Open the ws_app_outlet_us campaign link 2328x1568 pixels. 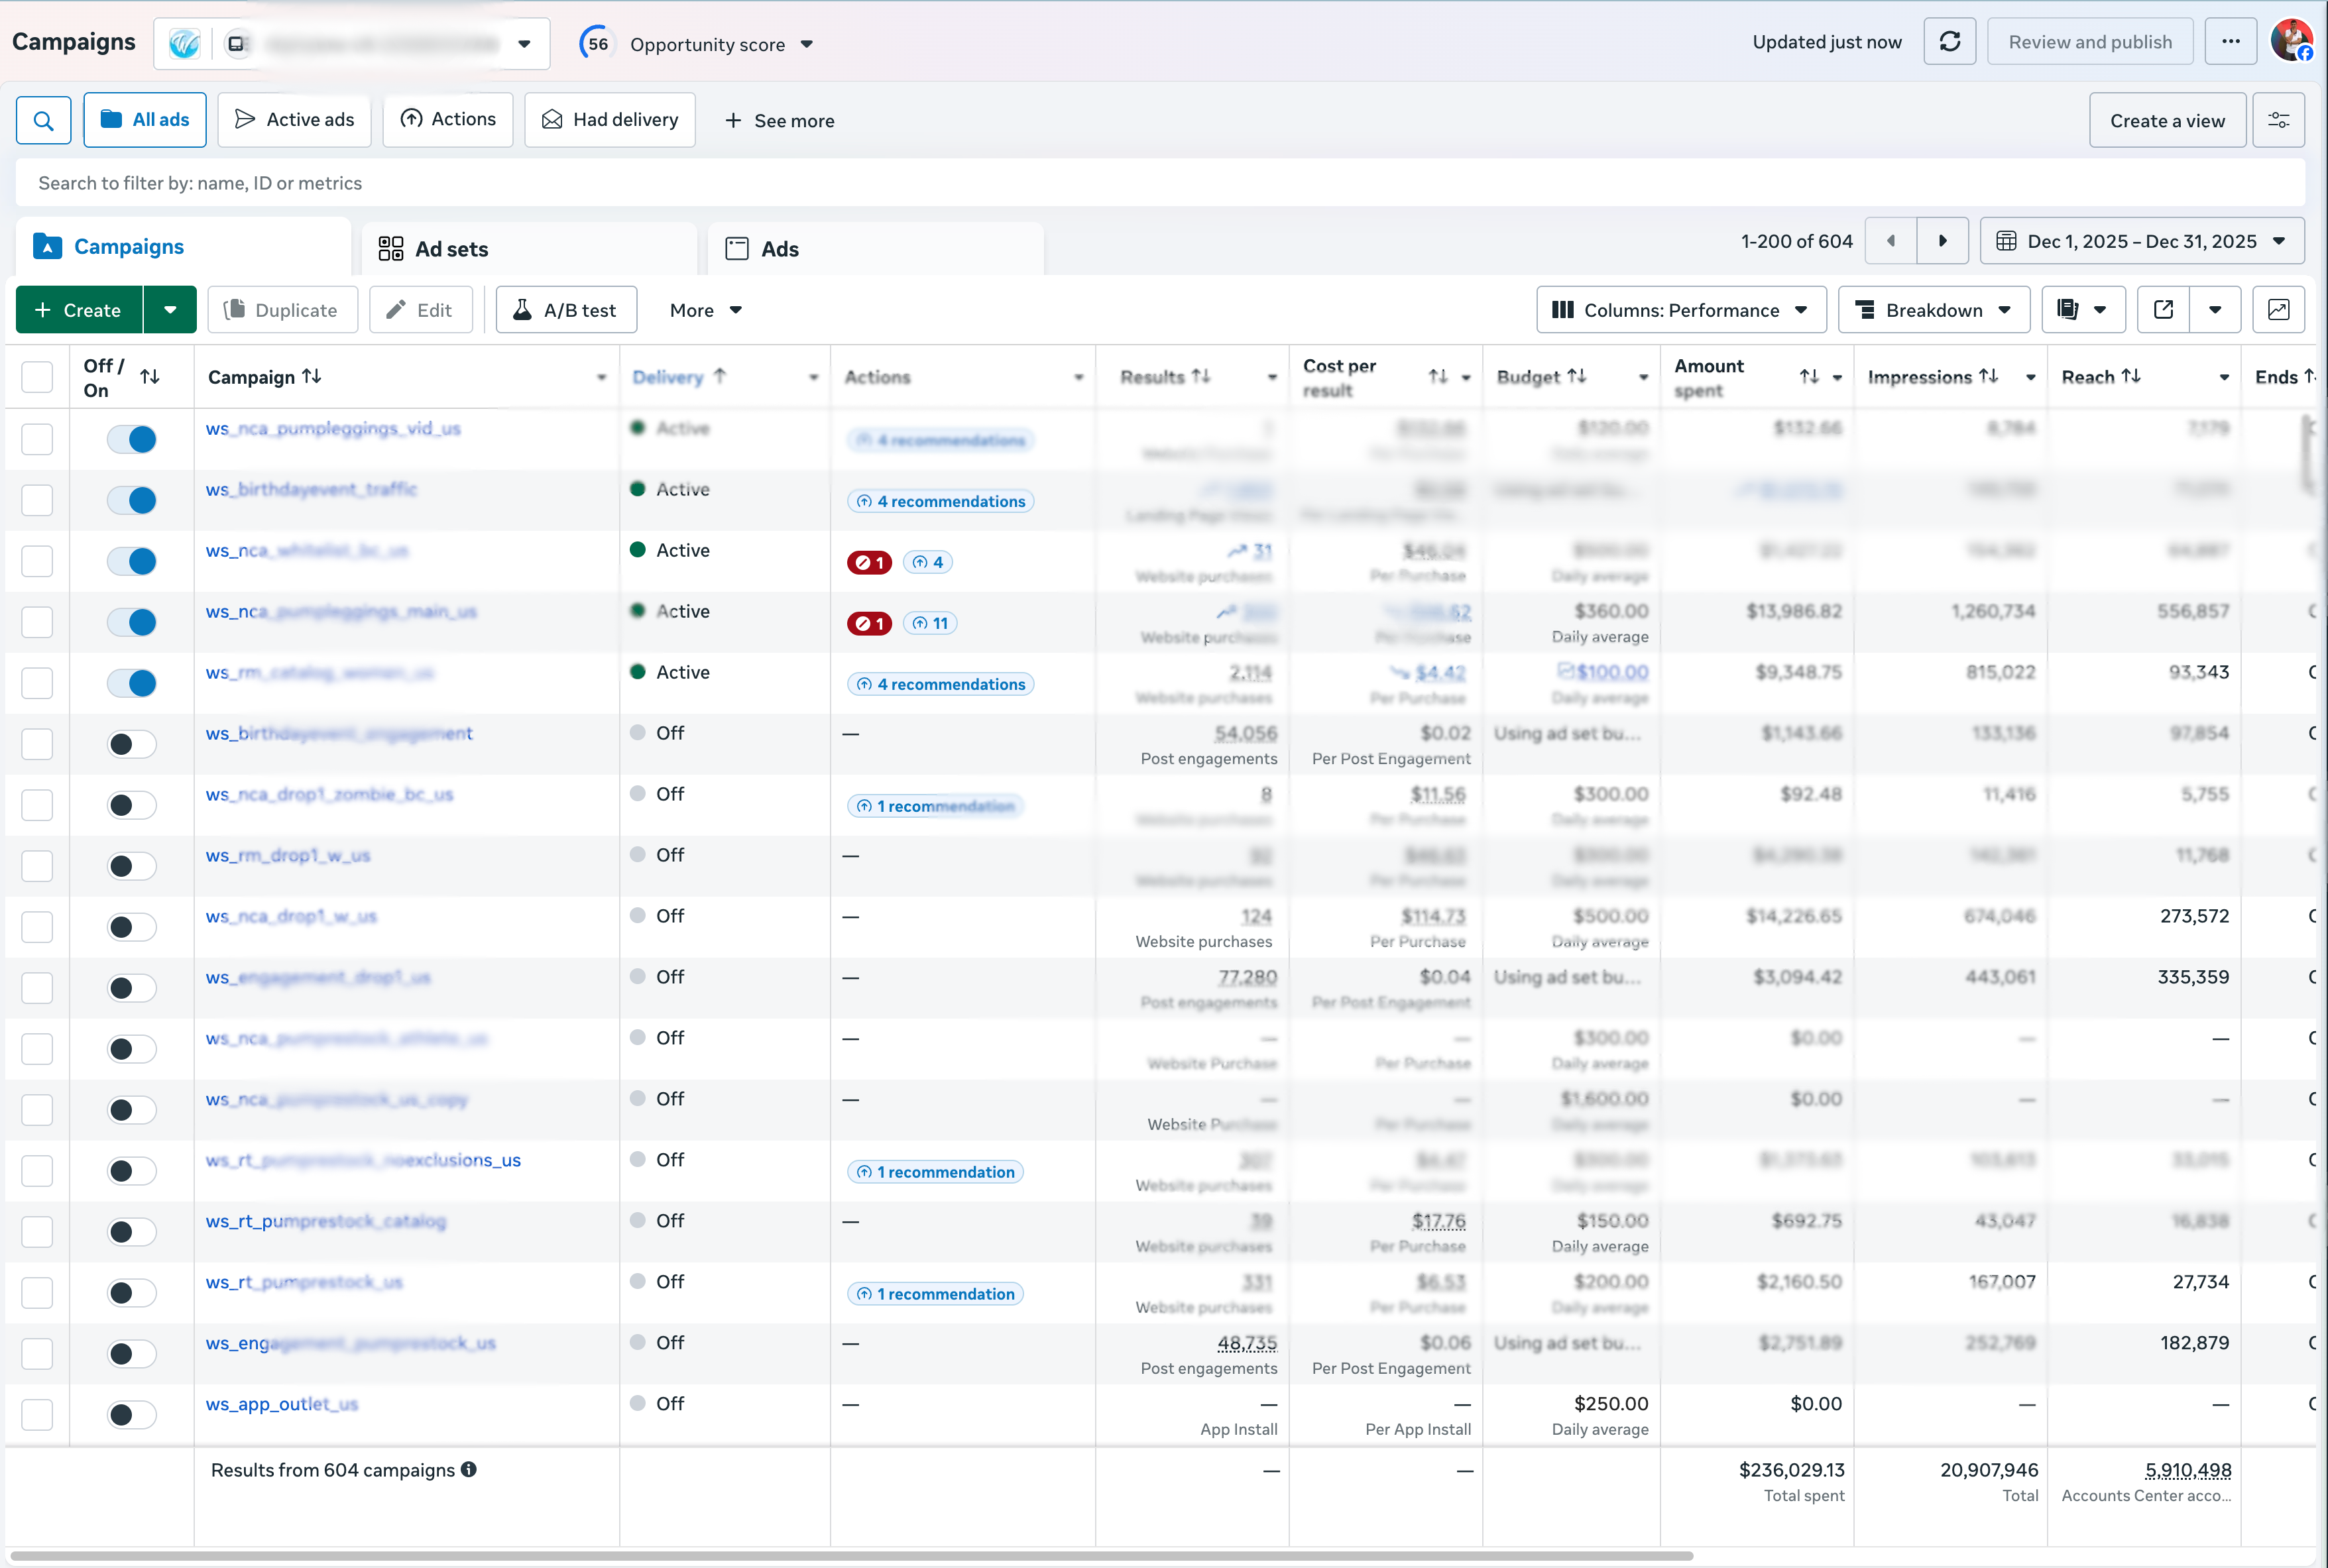click(x=282, y=1404)
